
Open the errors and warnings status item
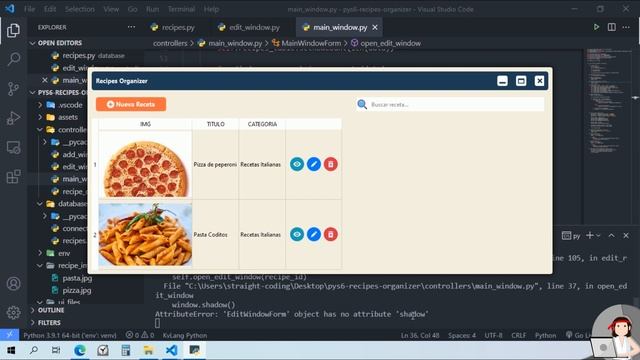(x=140, y=335)
